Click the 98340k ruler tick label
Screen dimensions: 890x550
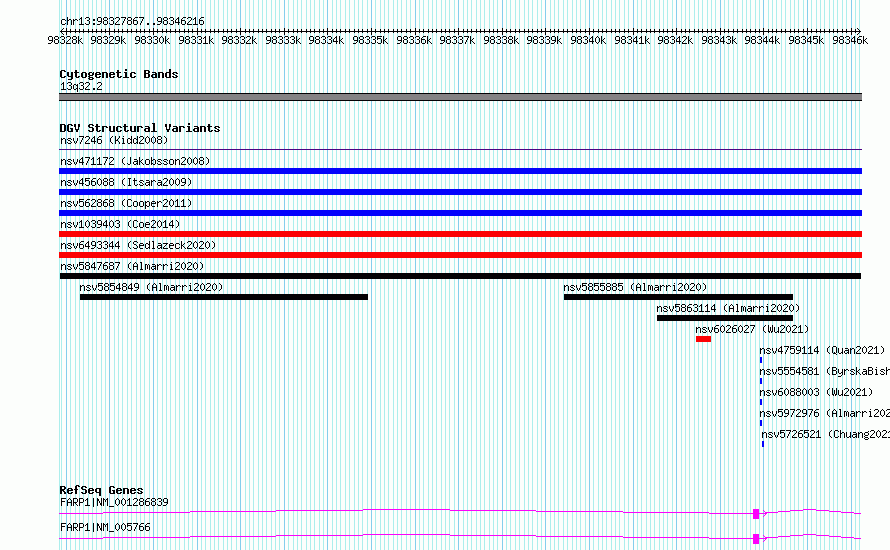pos(588,40)
